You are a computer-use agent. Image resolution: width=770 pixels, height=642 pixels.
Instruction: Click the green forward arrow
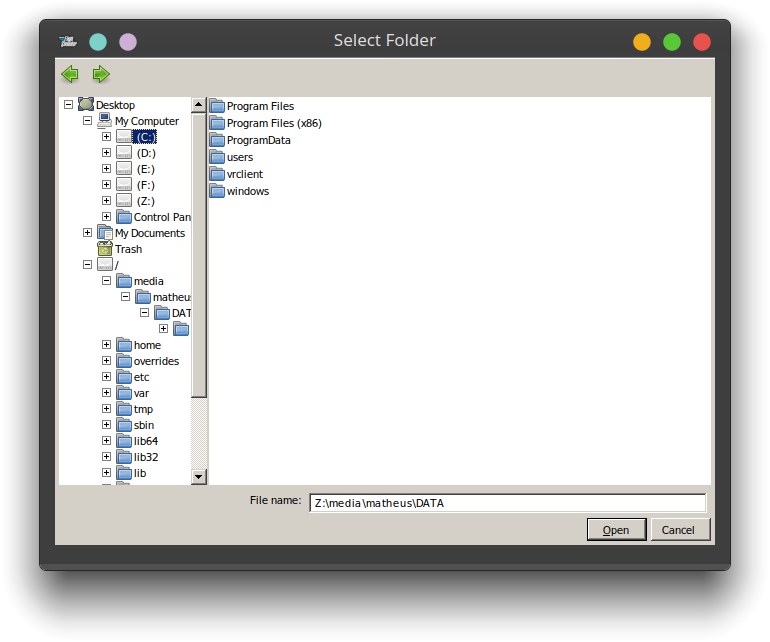point(101,74)
